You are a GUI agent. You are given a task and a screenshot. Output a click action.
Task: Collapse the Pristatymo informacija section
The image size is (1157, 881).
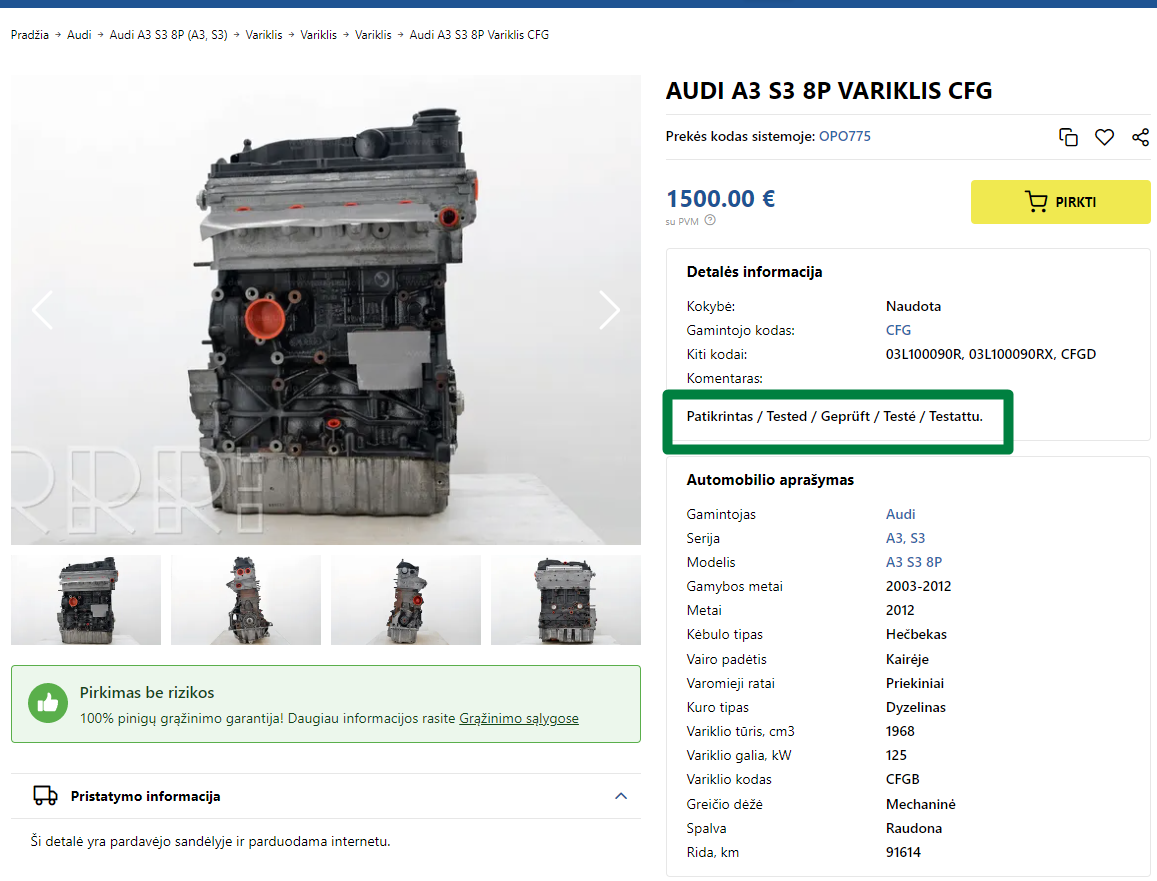point(621,795)
